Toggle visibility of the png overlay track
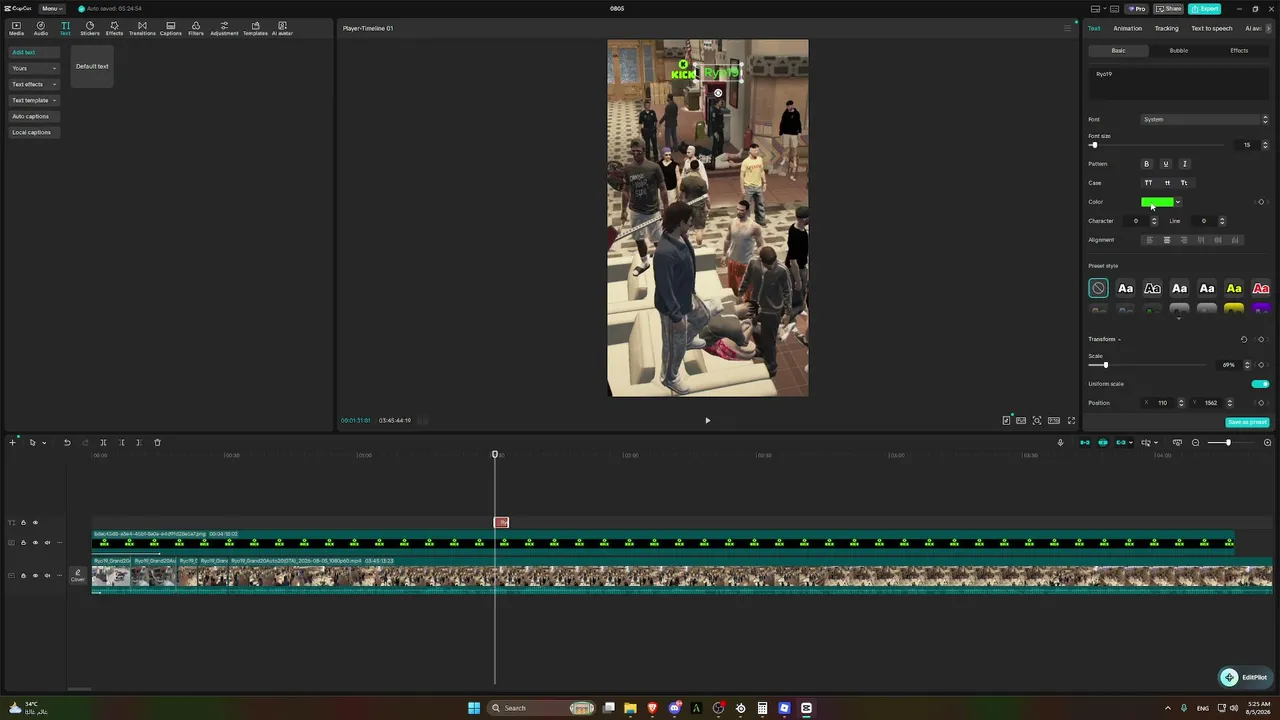1280x720 pixels. (x=35, y=543)
